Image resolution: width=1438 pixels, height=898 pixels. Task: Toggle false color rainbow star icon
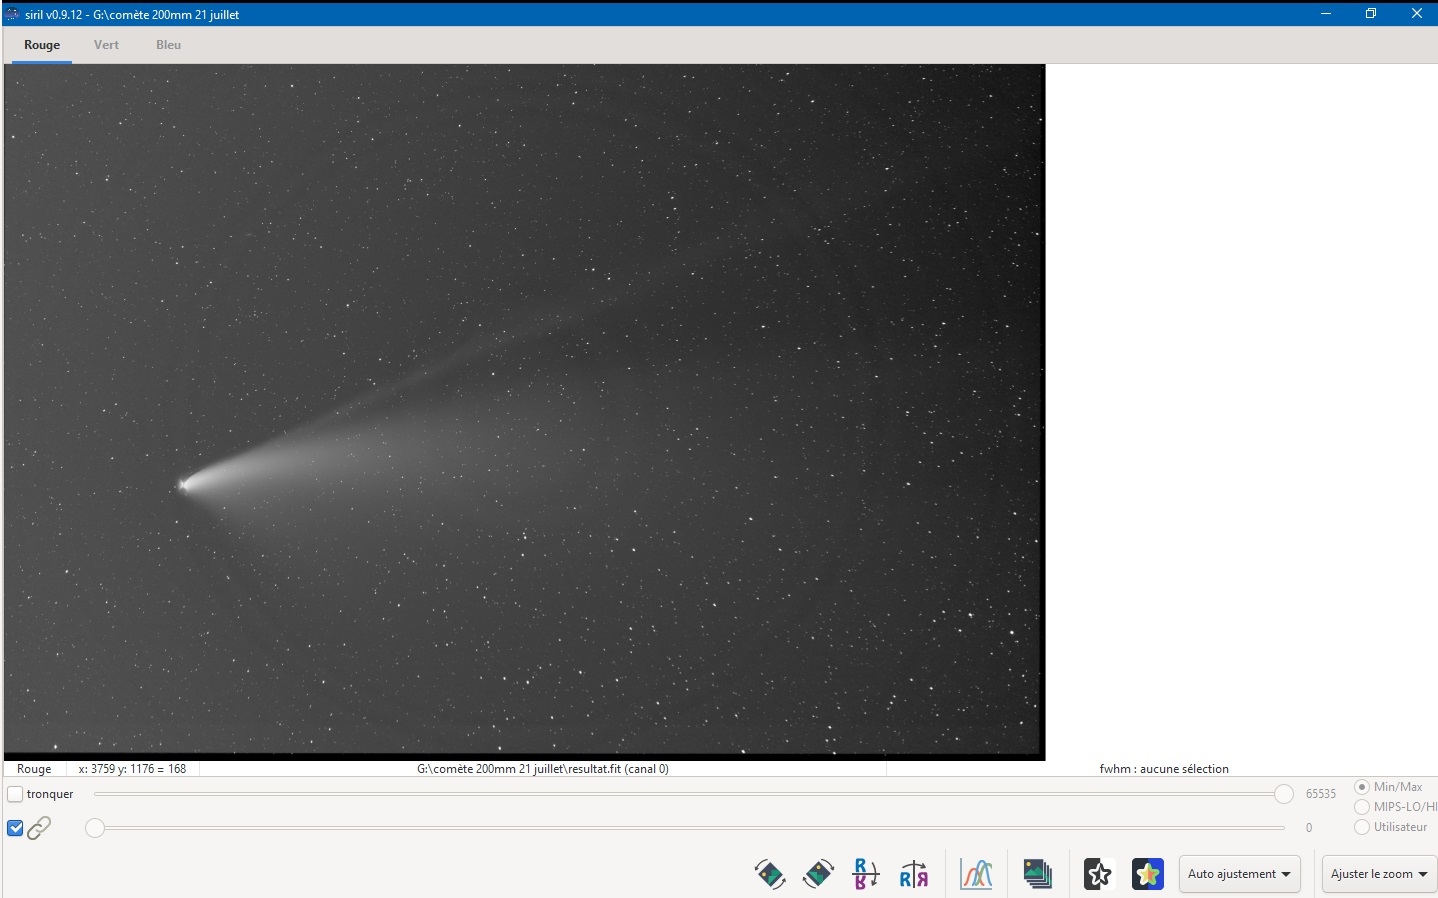1148,874
